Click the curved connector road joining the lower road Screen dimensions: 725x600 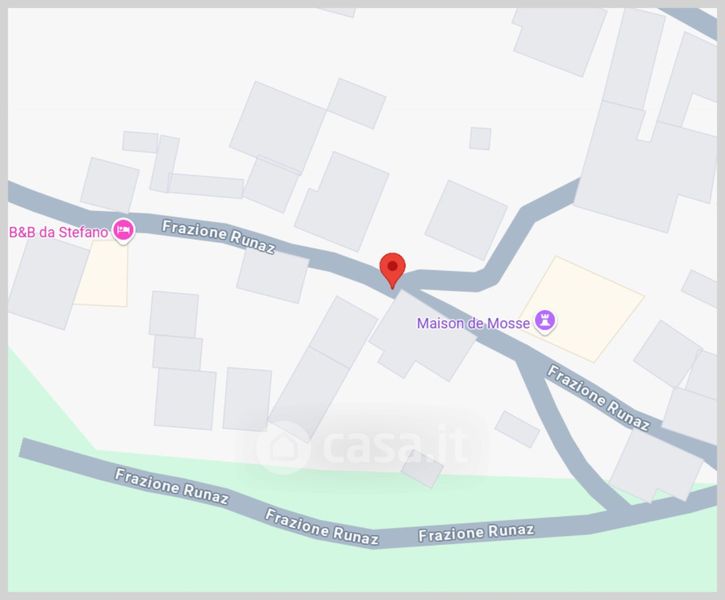[x=562, y=432]
